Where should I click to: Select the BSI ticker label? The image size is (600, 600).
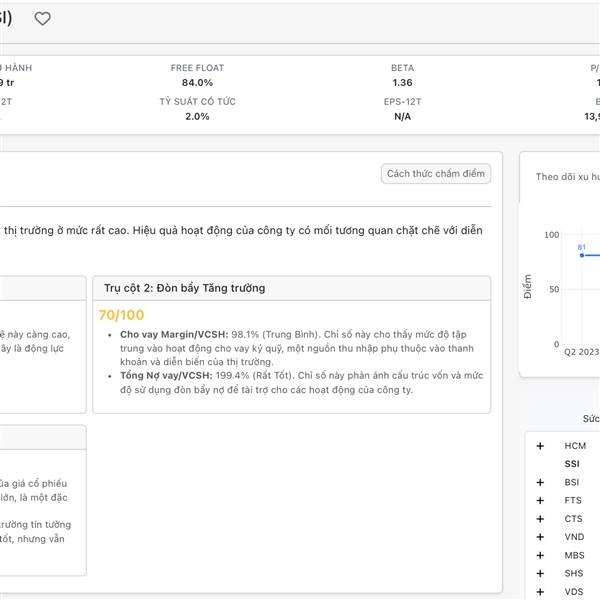[572, 482]
